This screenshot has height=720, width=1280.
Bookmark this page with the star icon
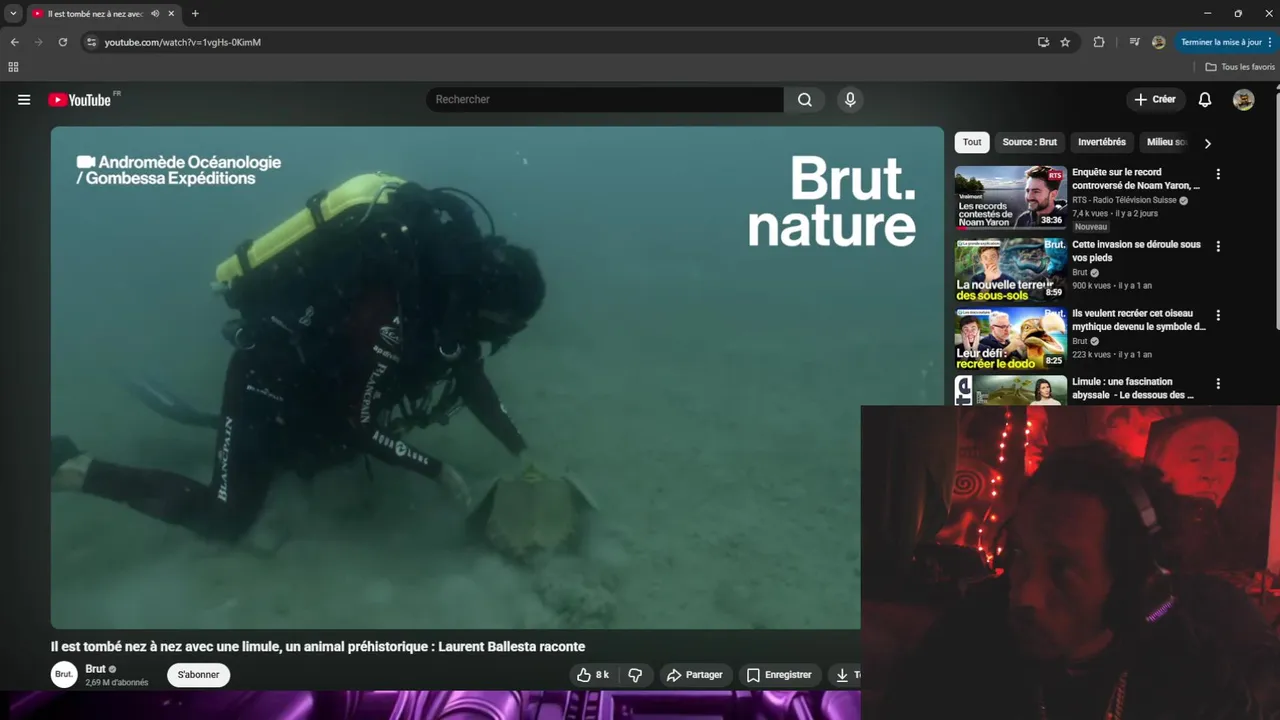click(1065, 42)
